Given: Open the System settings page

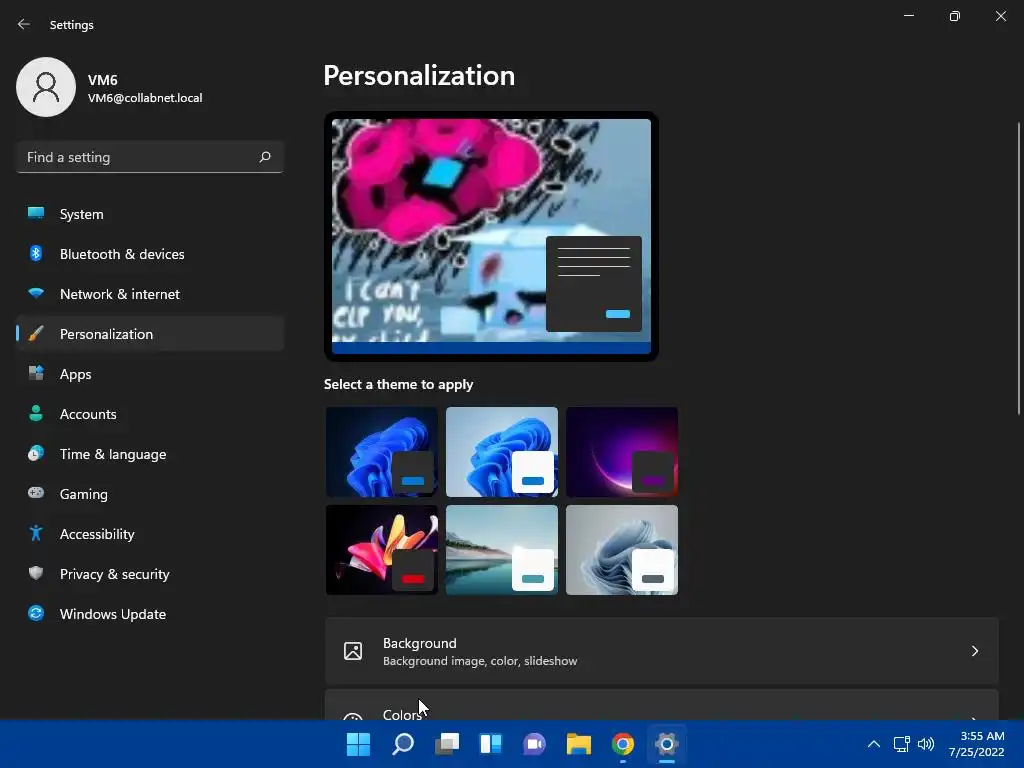Looking at the screenshot, I should pyautogui.click(x=150, y=214).
